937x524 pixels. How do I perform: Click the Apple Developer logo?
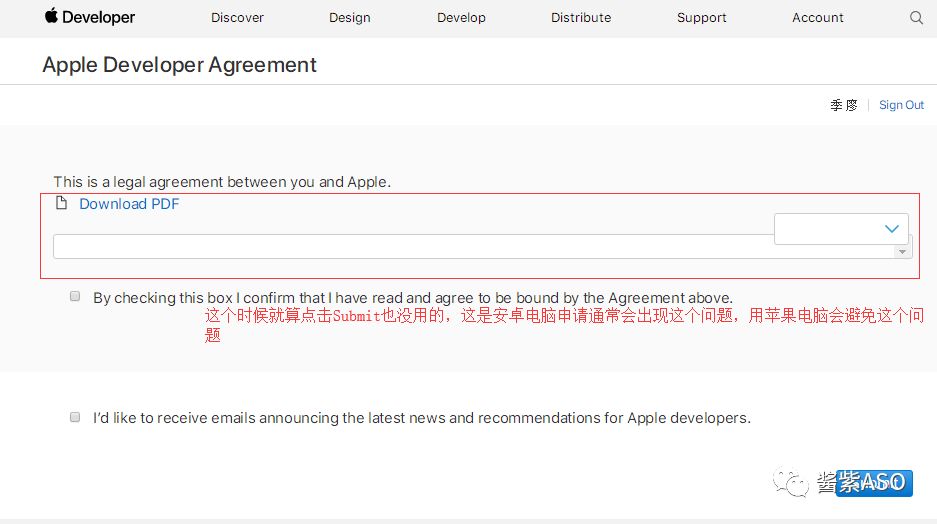[90, 17]
